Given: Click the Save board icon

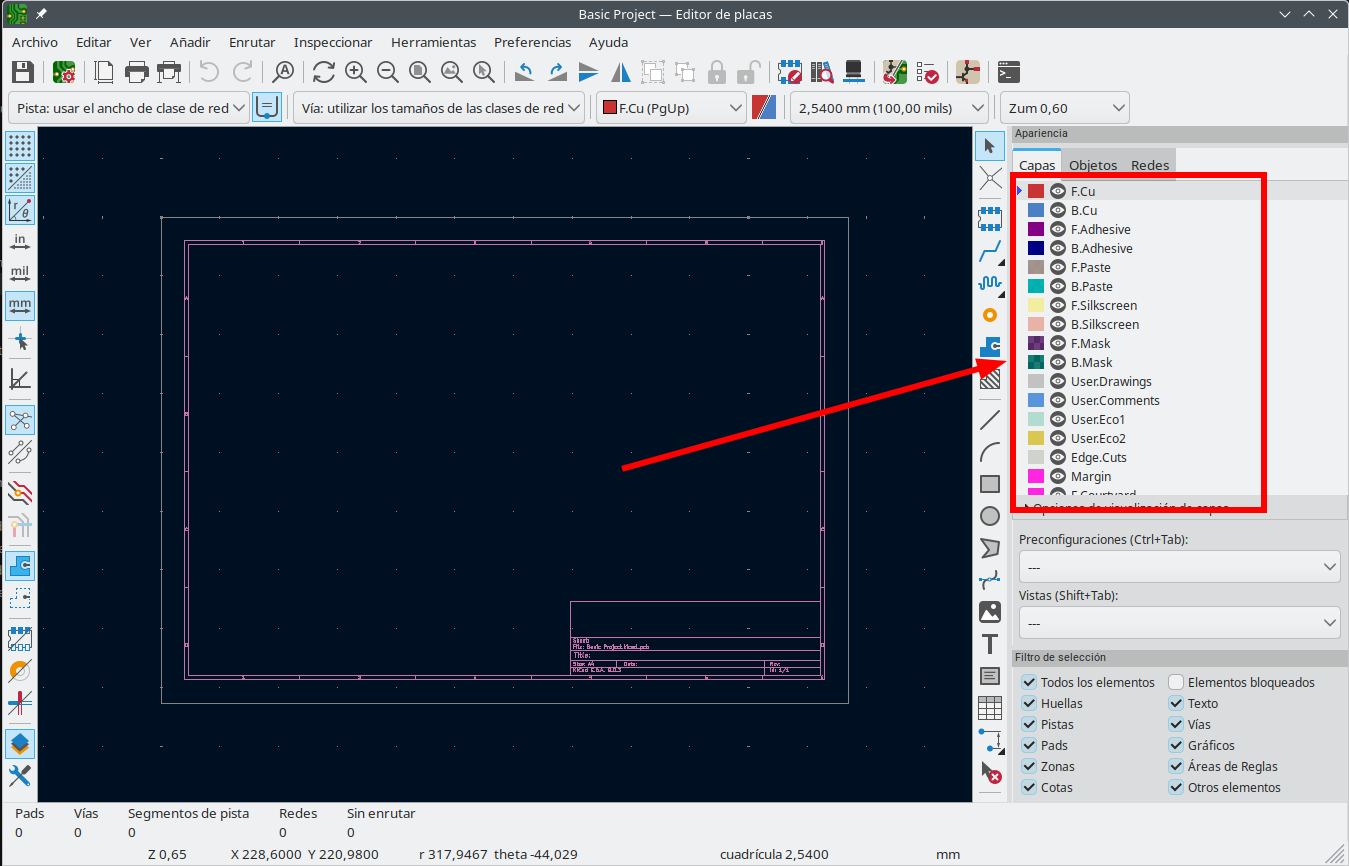Looking at the screenshot, I should 23,72.
